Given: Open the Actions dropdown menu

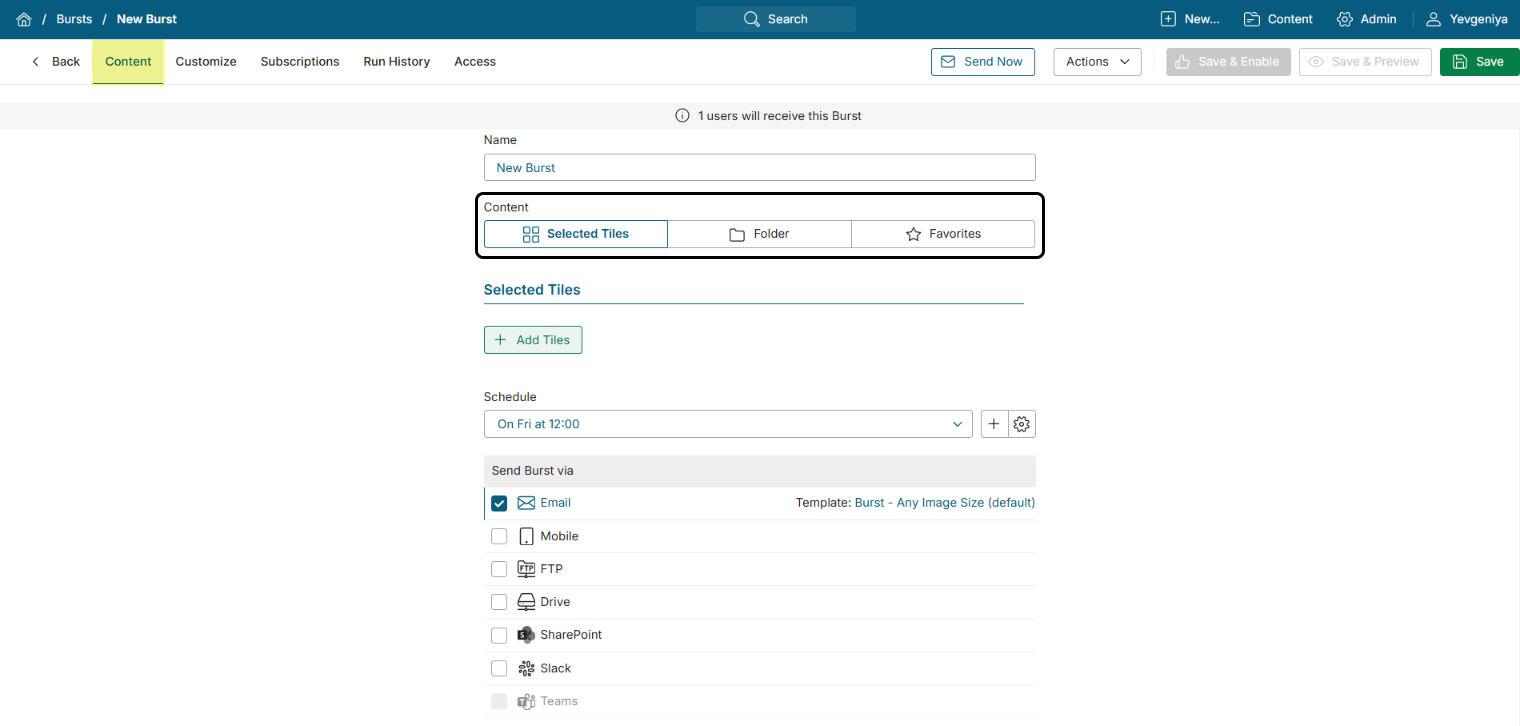Looking at the screenshot, I should [1097, 62].
